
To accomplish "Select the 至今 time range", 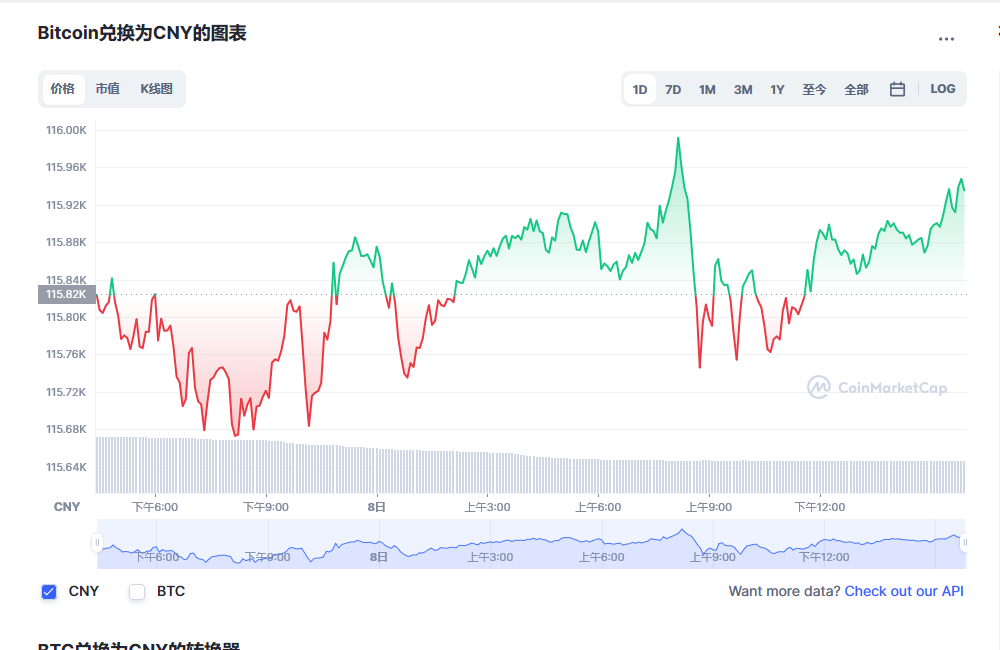I will click(x=814, y=89).
